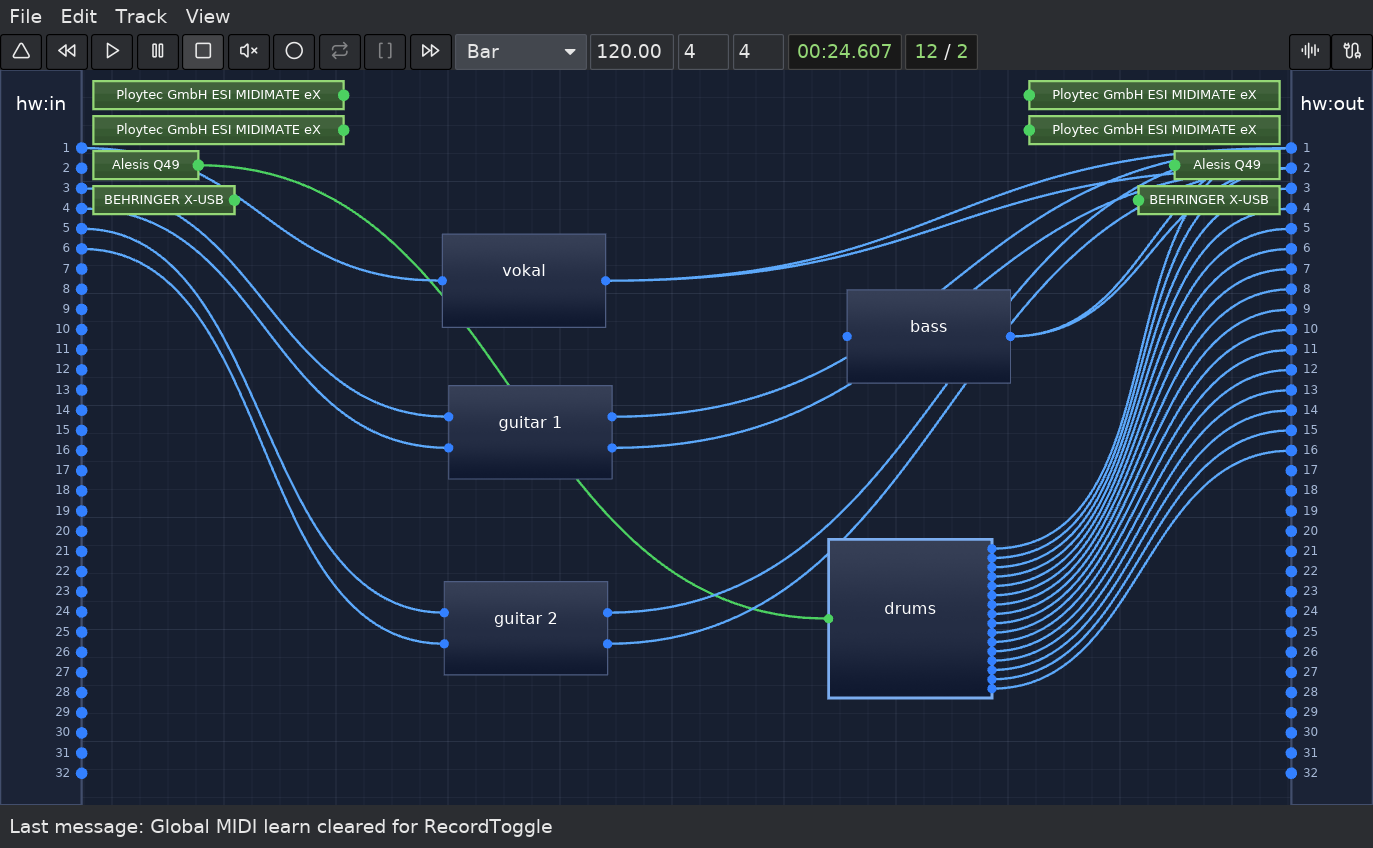Open the Track menu
This screenshot has height=848, width=1373.
point(140,16)
